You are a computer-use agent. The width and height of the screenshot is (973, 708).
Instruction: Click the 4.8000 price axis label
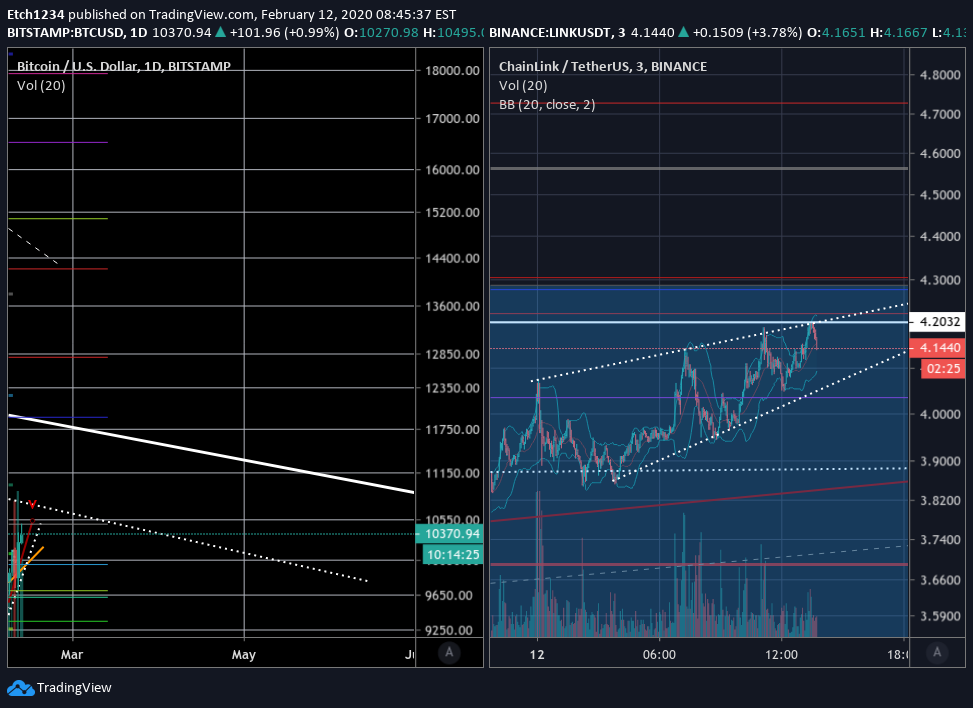[x=940, y=75]
